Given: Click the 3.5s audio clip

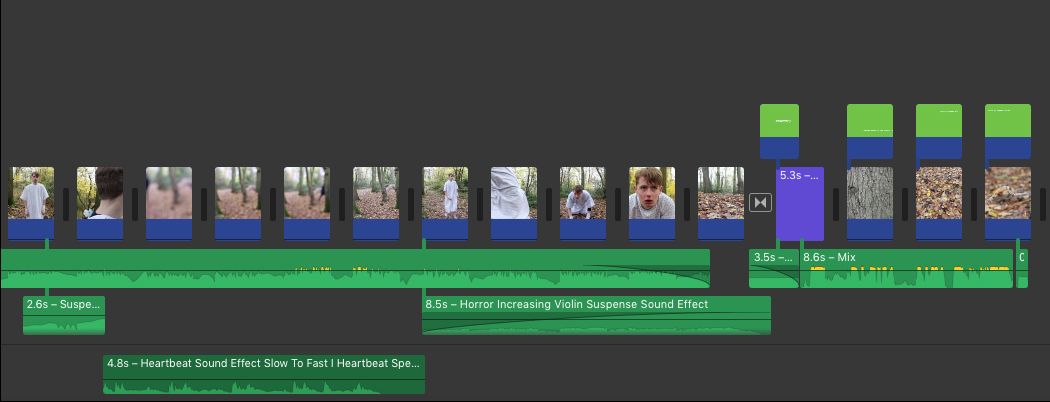Looking at the screenshot, I should (774, 269).
